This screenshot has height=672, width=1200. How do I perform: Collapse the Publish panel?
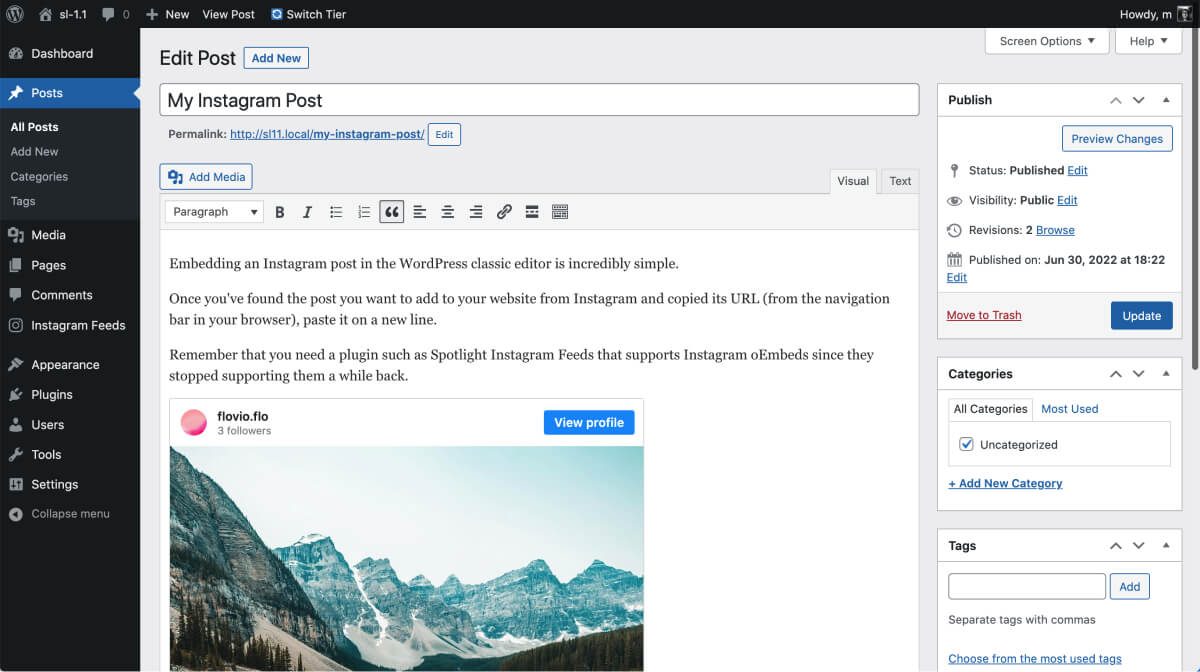[1166, 100]
